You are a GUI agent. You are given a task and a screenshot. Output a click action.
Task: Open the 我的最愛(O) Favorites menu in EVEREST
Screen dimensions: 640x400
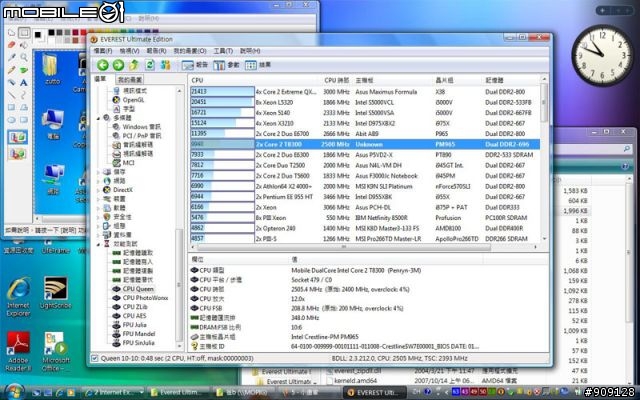(190, 51)
